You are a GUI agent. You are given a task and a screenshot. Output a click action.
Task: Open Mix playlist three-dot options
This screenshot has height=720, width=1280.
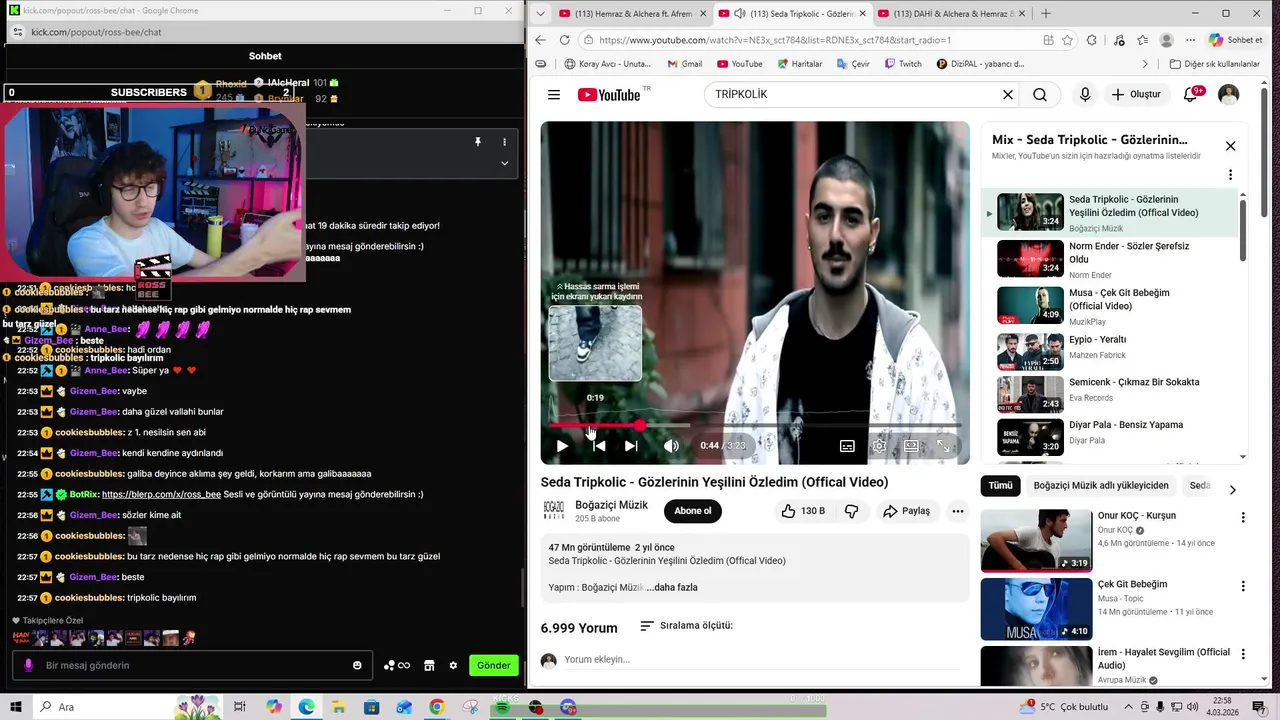coord(1230,175)
